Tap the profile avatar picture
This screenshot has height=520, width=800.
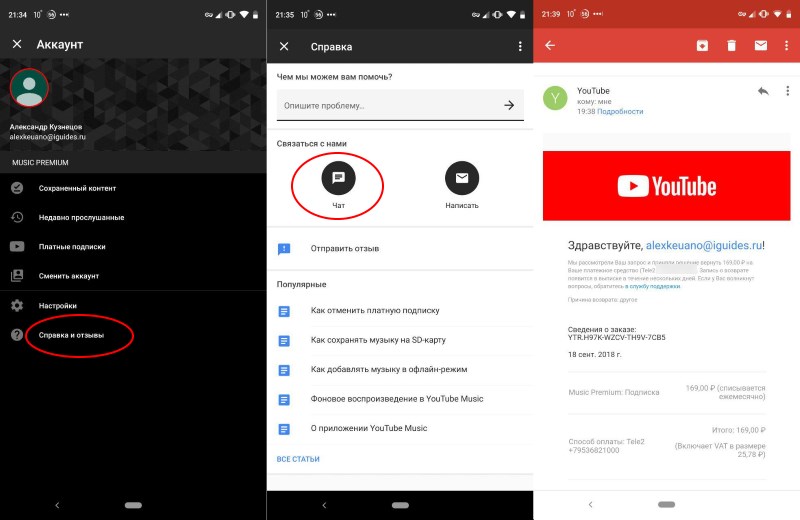tap(30, 88)
